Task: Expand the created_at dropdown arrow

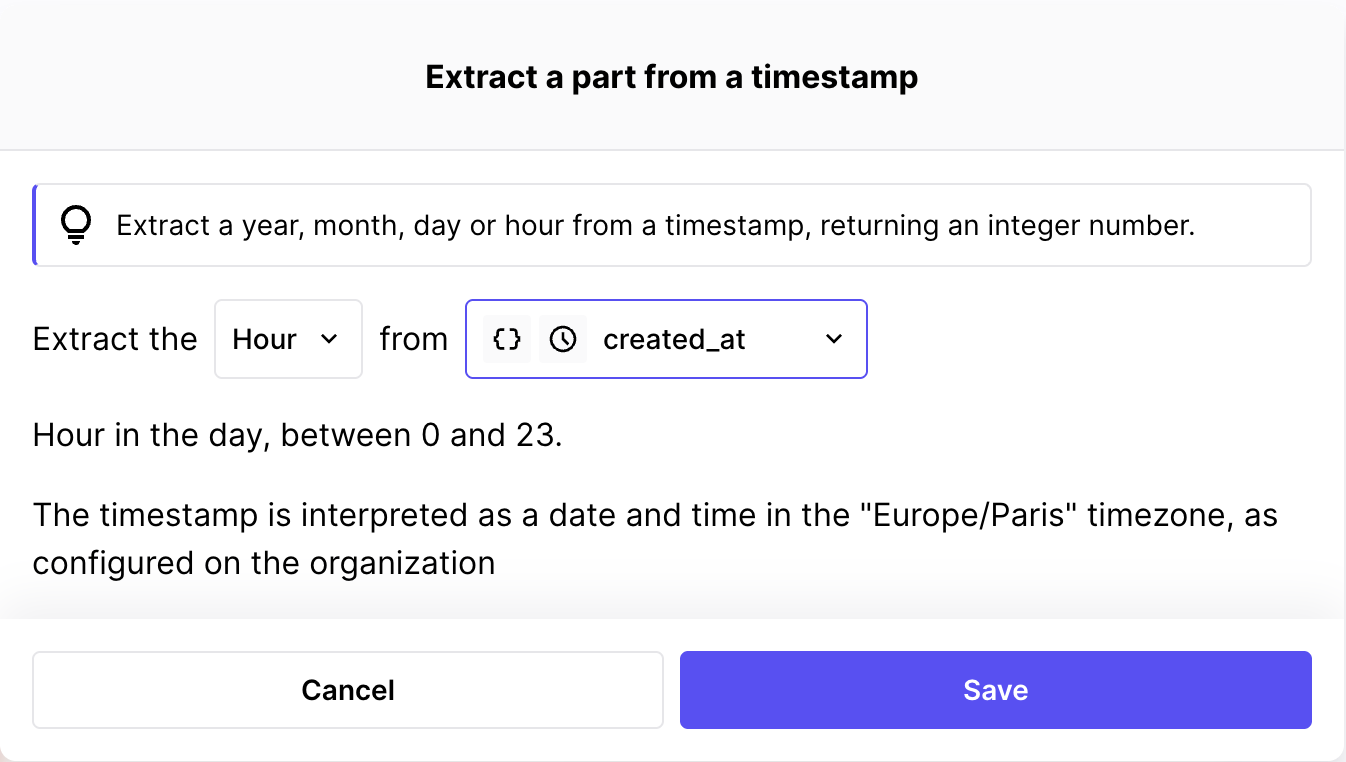Action: (x=834, y=339)
